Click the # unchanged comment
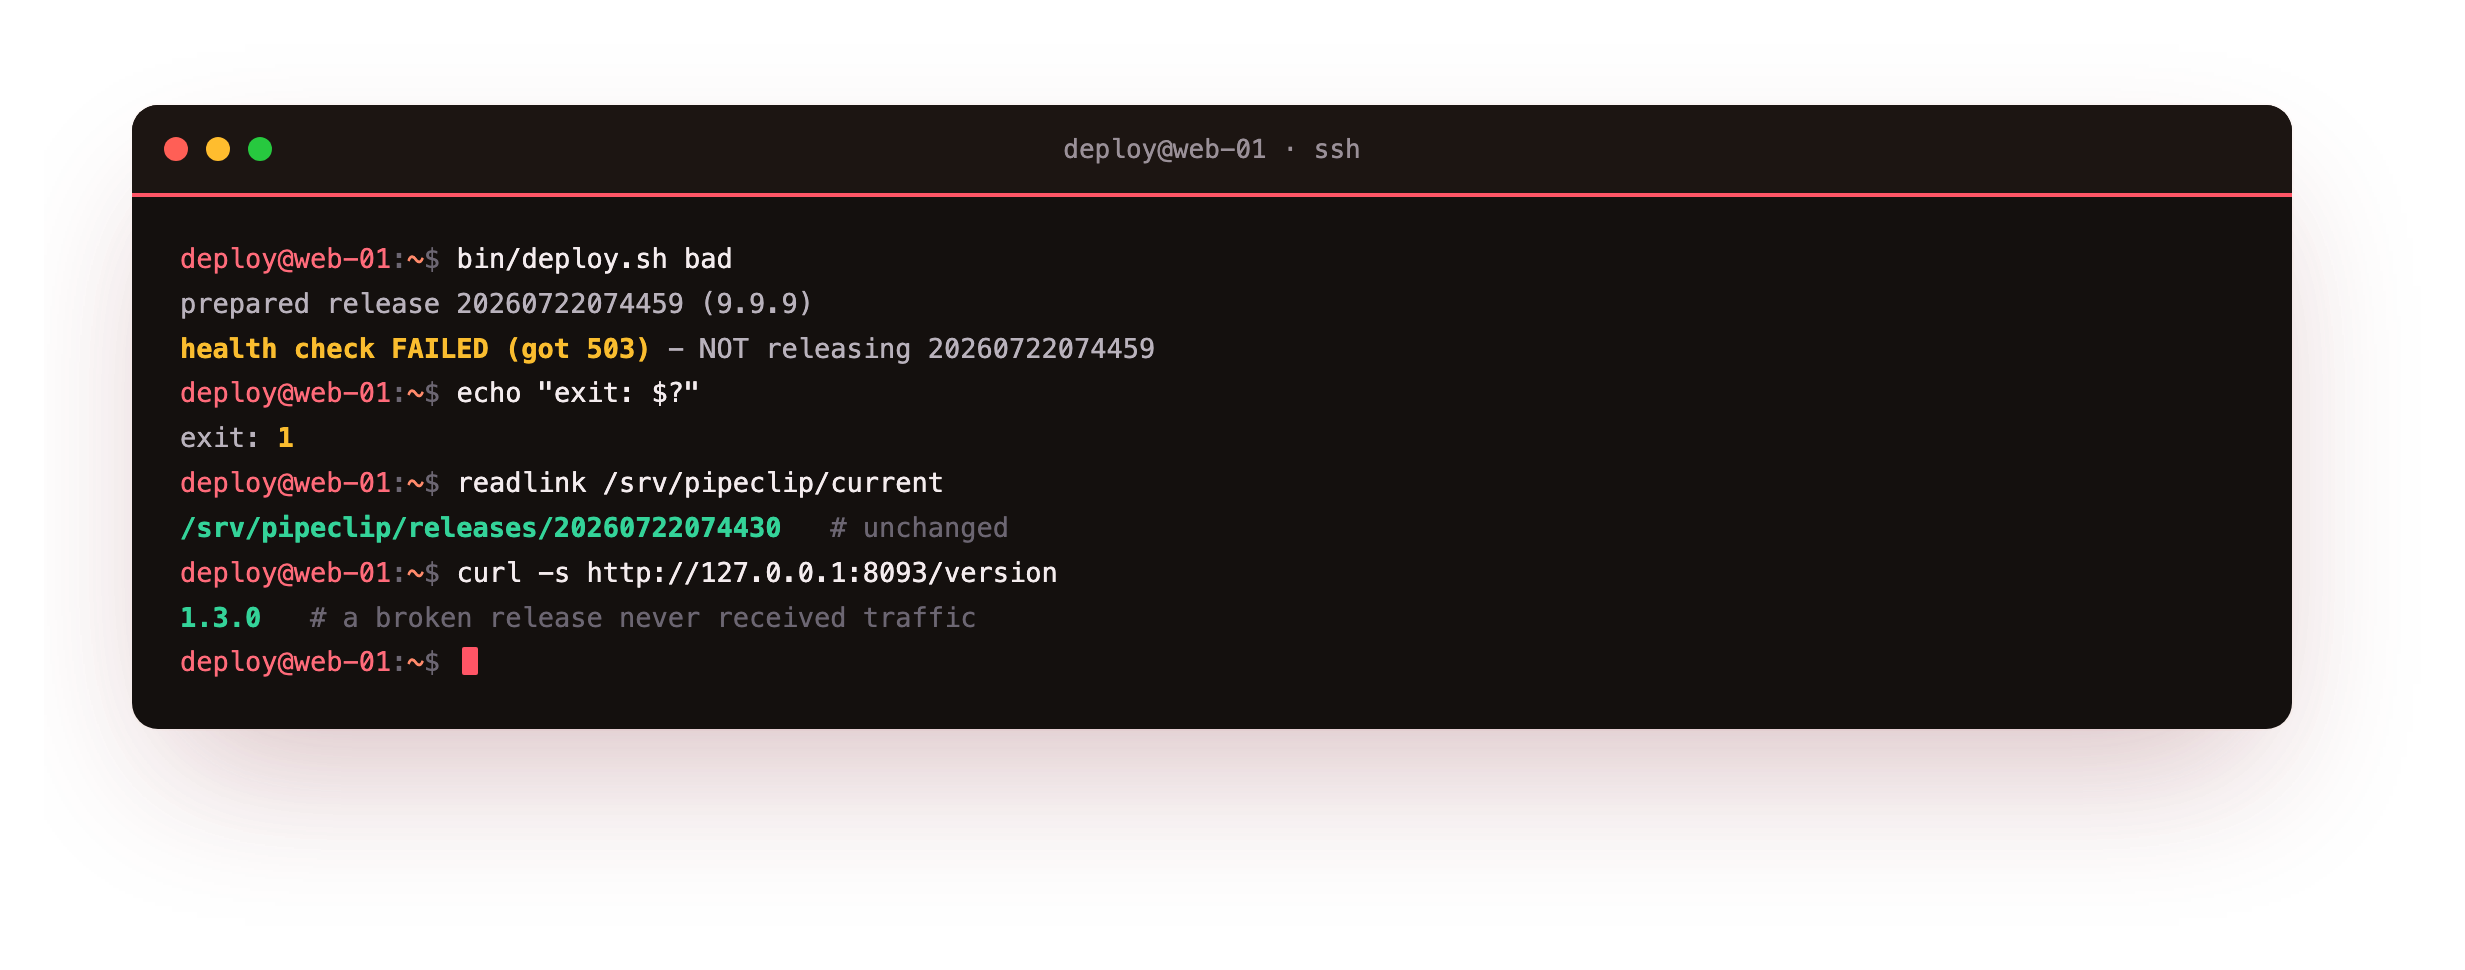The height and width of the screenshot is (970, 2465). (x=919, y=528)
